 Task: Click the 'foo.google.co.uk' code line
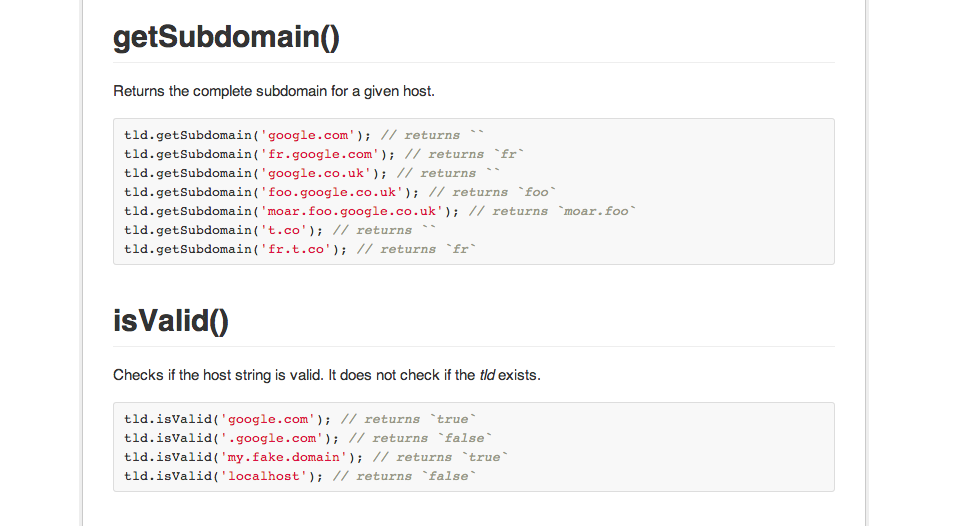(340, 192)
